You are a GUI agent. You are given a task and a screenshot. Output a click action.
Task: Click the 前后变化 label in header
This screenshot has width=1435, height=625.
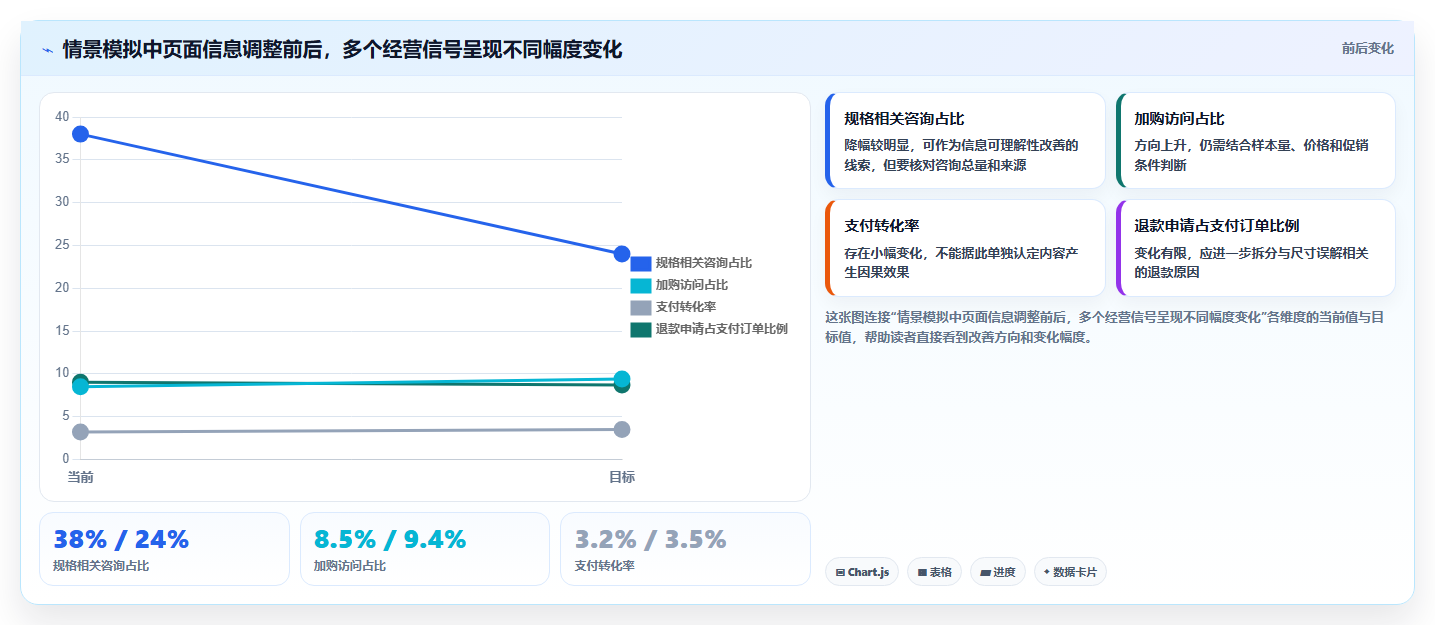pos(1367,49)
